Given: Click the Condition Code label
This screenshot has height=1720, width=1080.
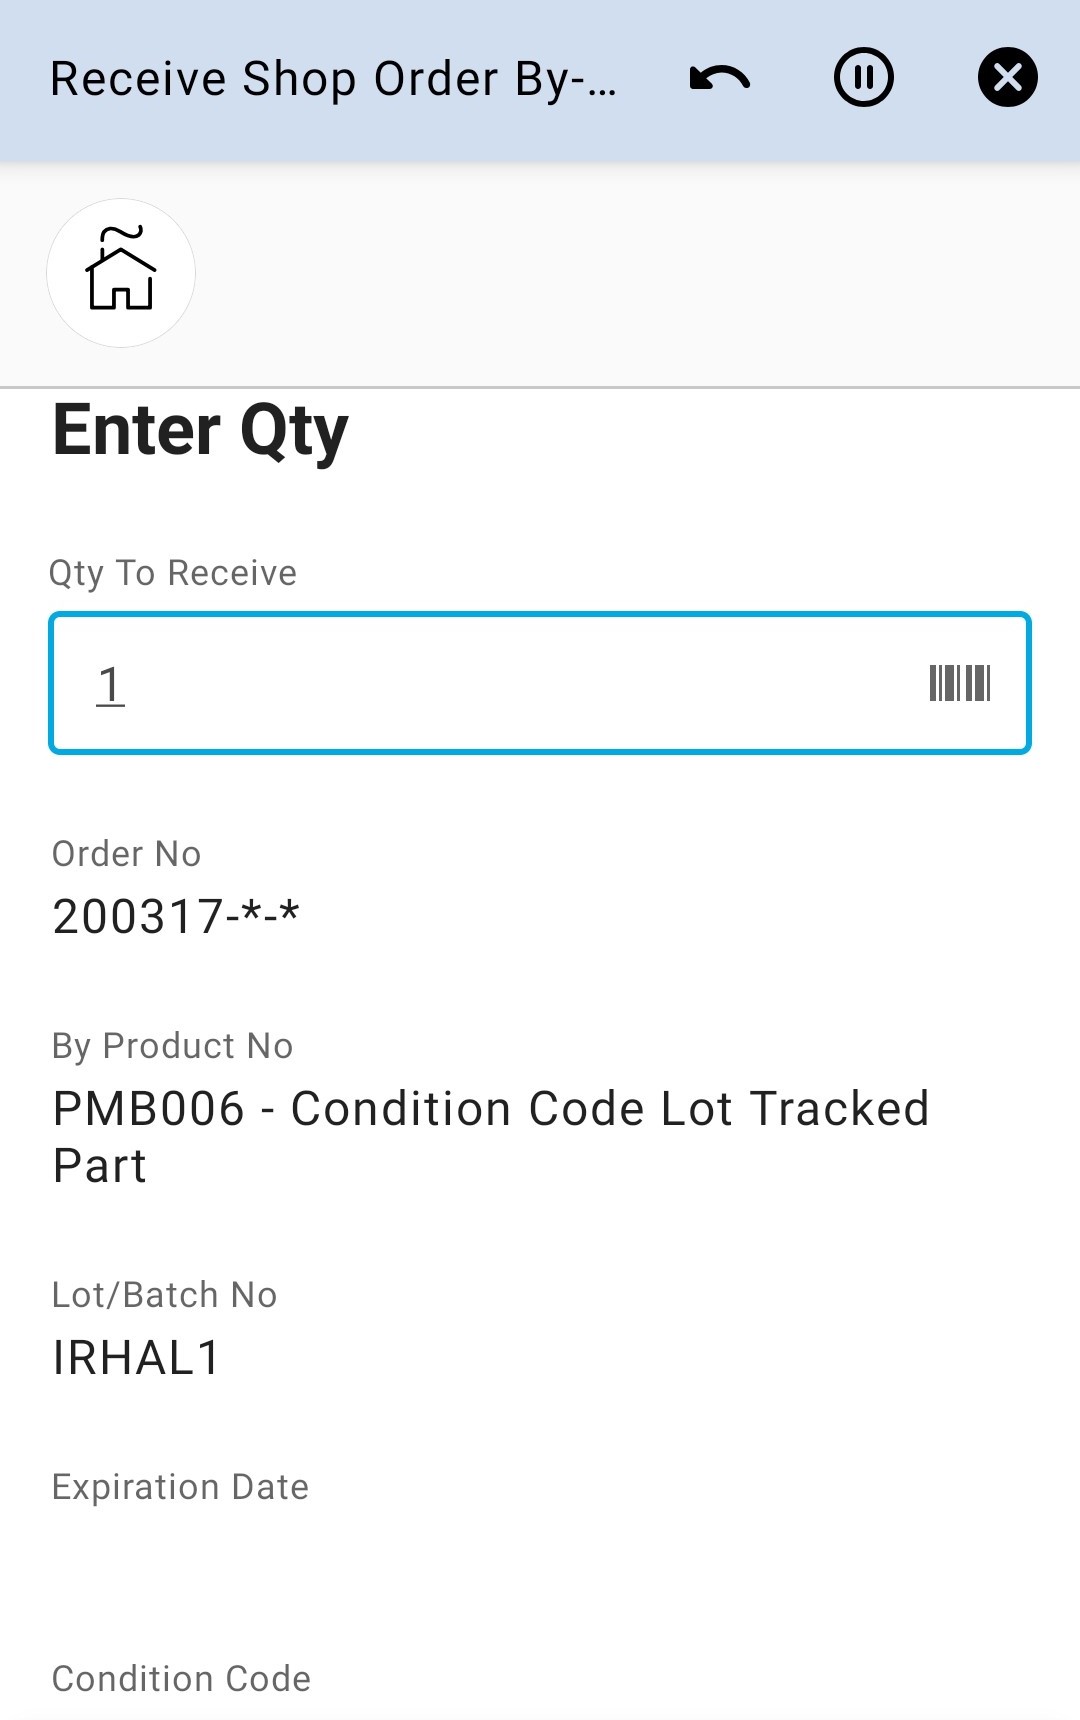Looking at the screenshot, I should point(182,1679).
